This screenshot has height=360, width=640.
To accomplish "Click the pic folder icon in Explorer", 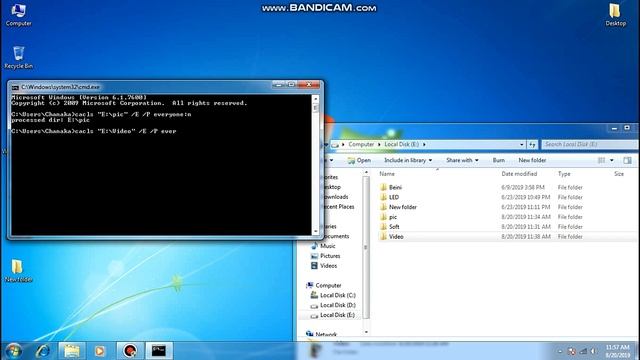I will click(383, 217).
